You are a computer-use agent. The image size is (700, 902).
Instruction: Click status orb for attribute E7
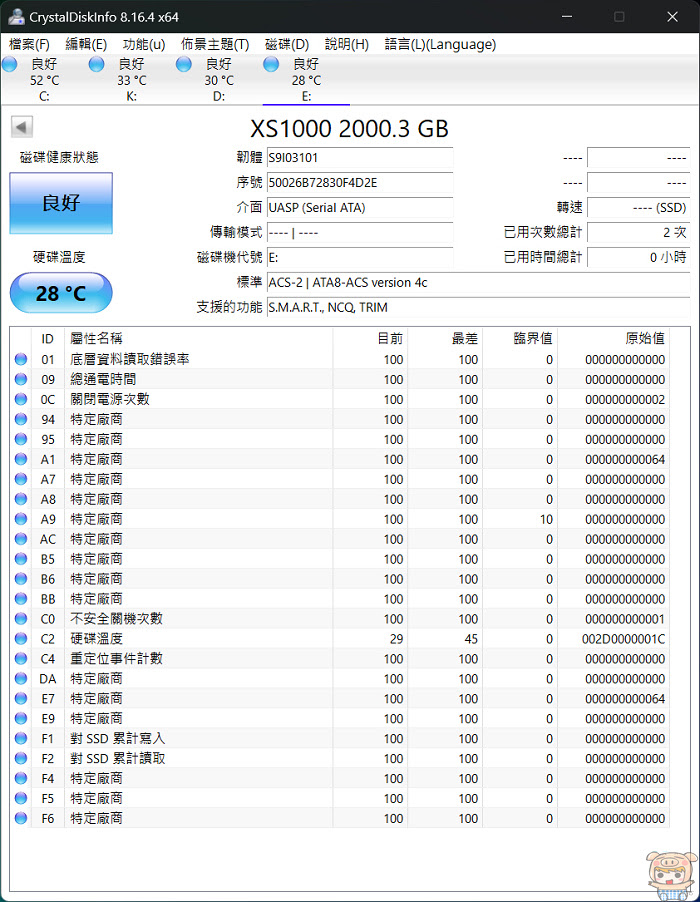[21, 698]
